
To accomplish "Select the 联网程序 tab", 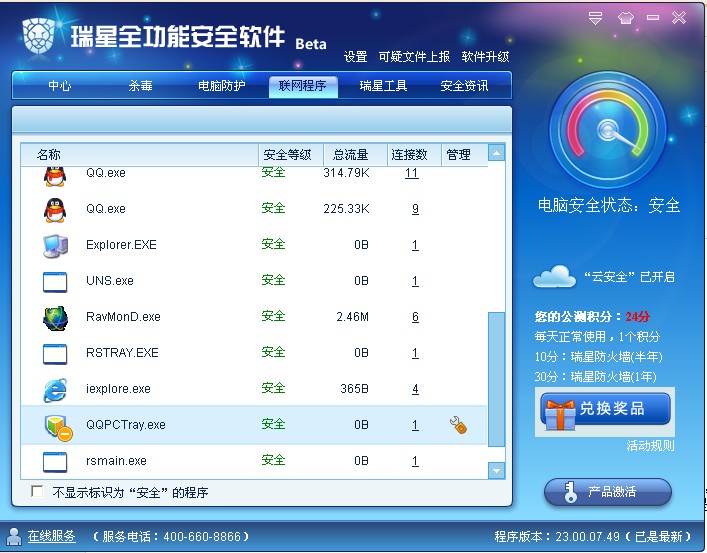I will [303, 86].
